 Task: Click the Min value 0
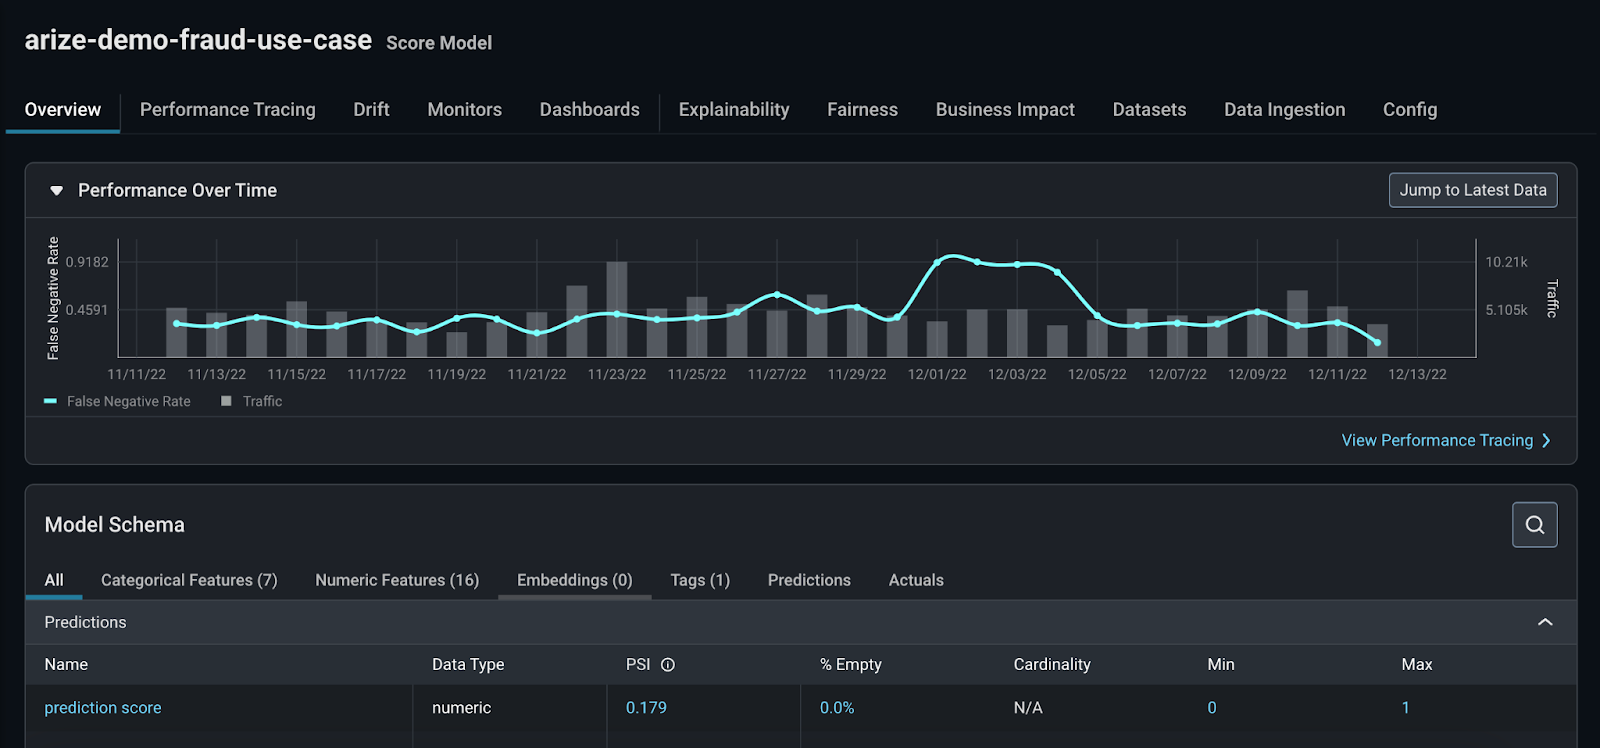(1212, 708)
